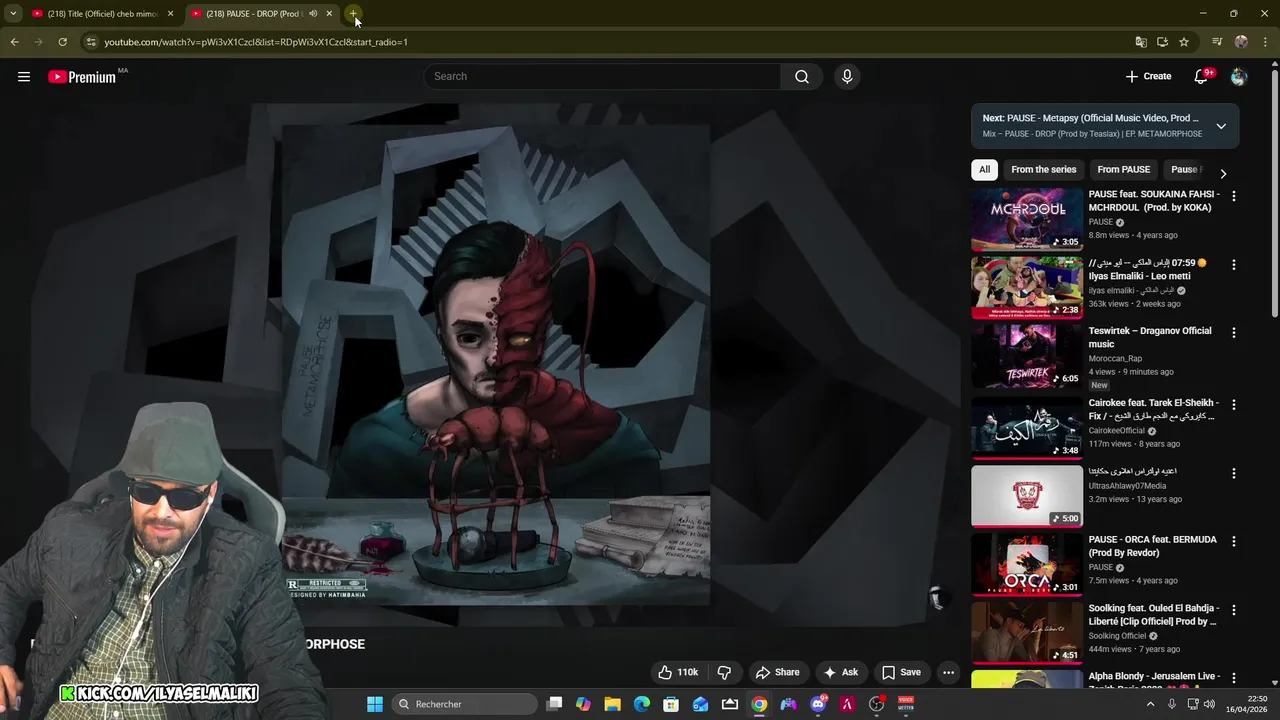The width and height of the screenshot is (1280, 720).
Task: Open Teswirtek video thumbnail
Action: 1027,355
